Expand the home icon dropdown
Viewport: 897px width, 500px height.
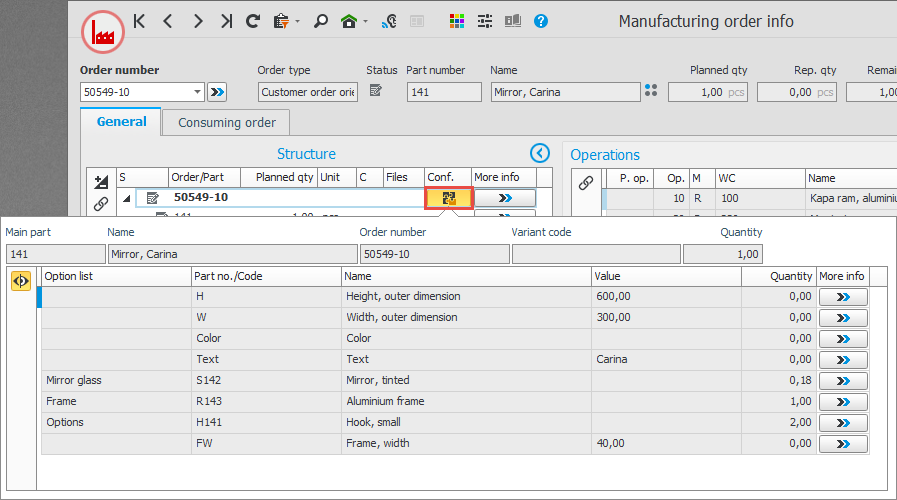pyautogui.click(x=366, y=22)
